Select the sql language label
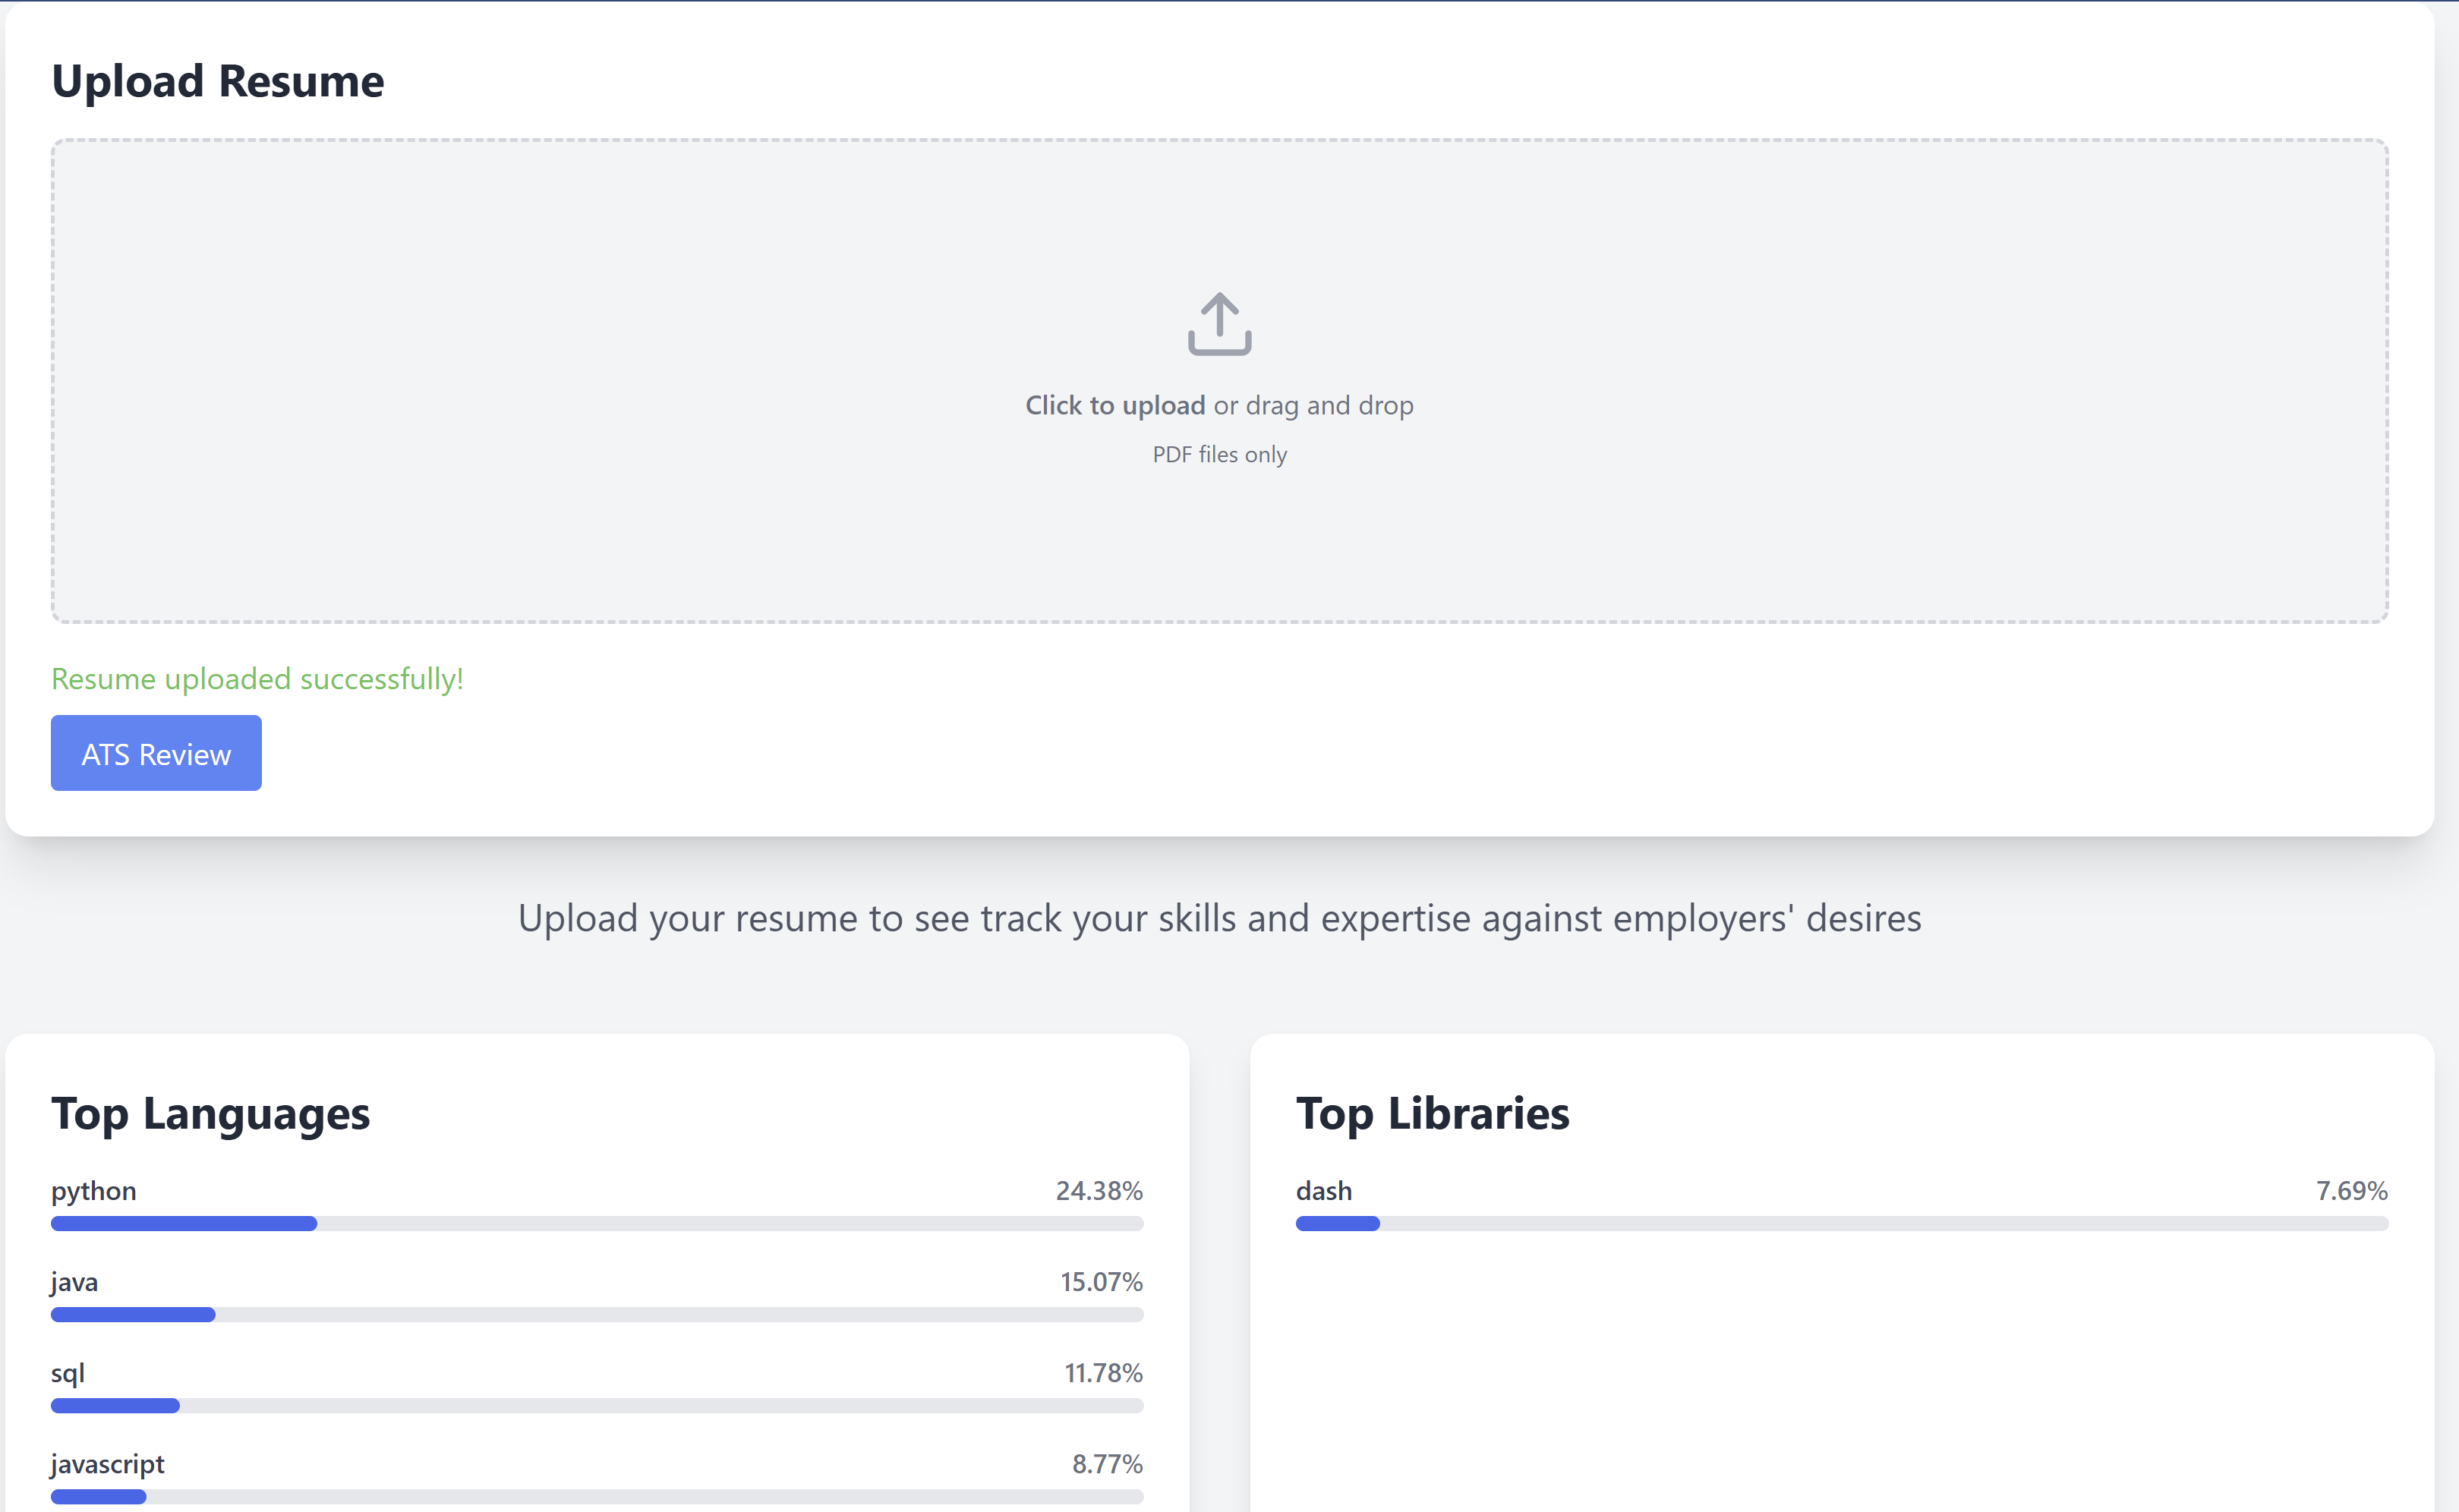Viewport: 2459px width, 1512px height. 67,1373
